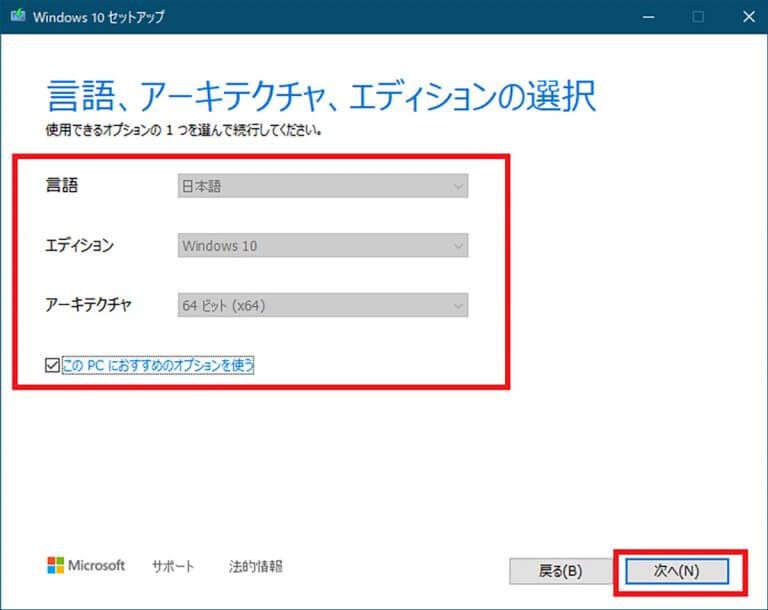Click the アーキテクチャ label
Viewport: 768px width, 610px height.
click(x=88, y=305)
